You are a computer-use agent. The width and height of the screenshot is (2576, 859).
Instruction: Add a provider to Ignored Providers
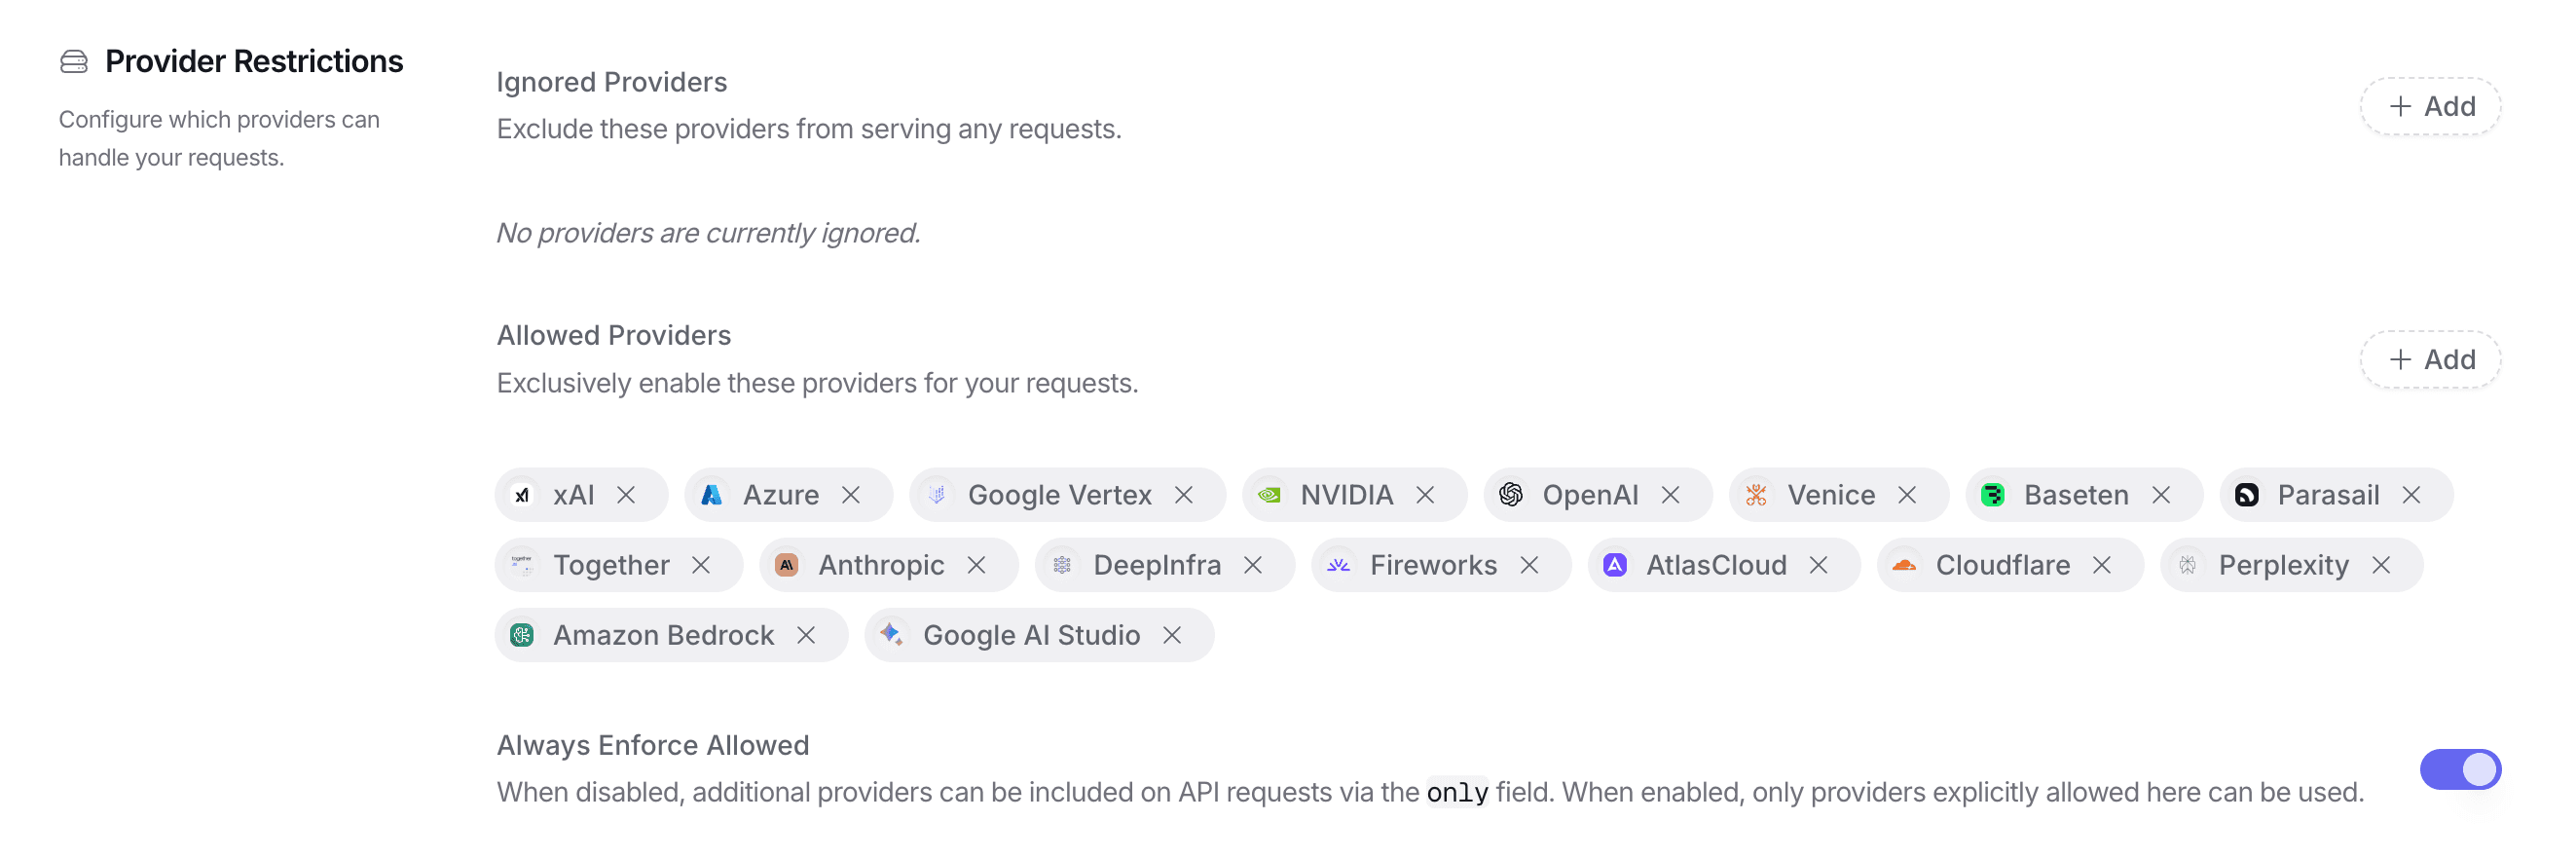[2431, 106]
